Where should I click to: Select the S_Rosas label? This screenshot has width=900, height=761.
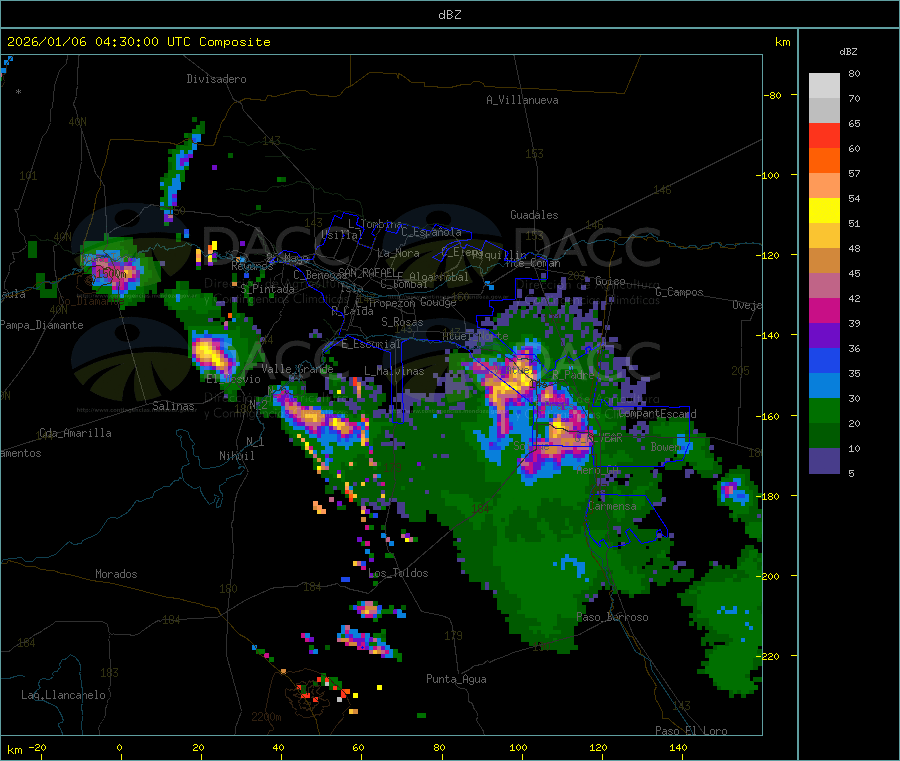tap(402, 322)
